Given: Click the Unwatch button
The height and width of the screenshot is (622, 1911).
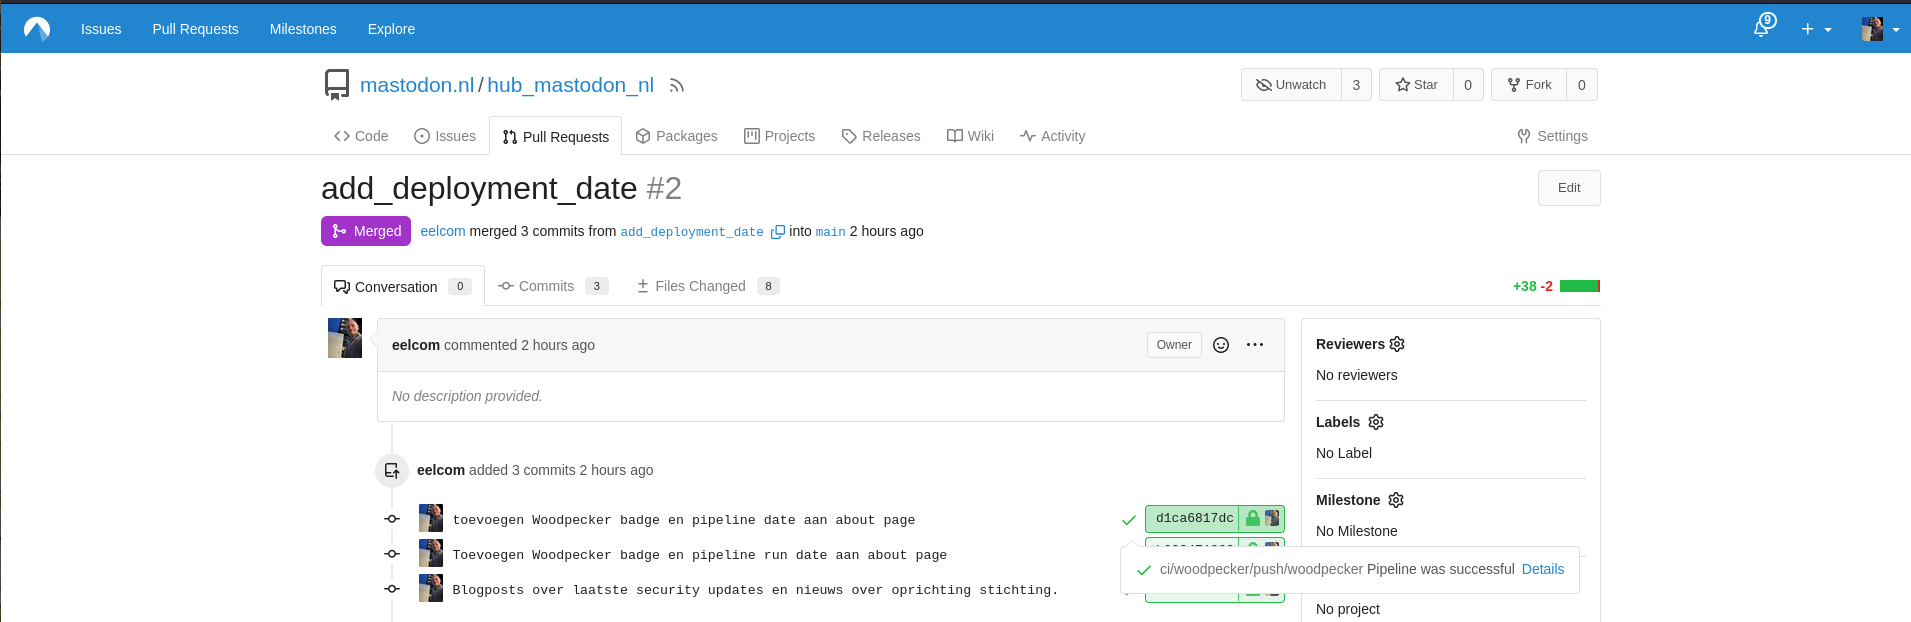Looking at the screenshot, I should (1291, 85).
